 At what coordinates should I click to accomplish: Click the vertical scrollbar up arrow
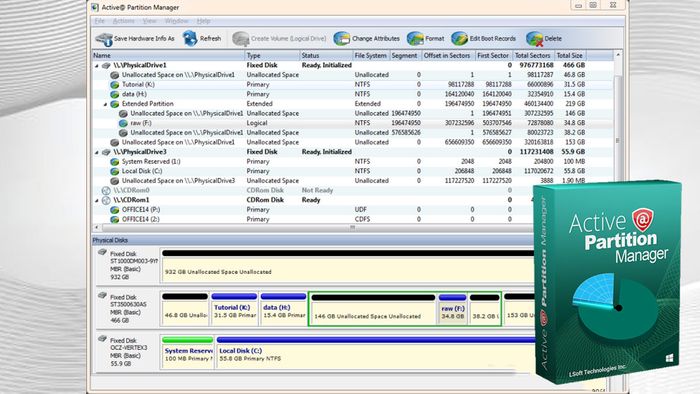(618, 55)
